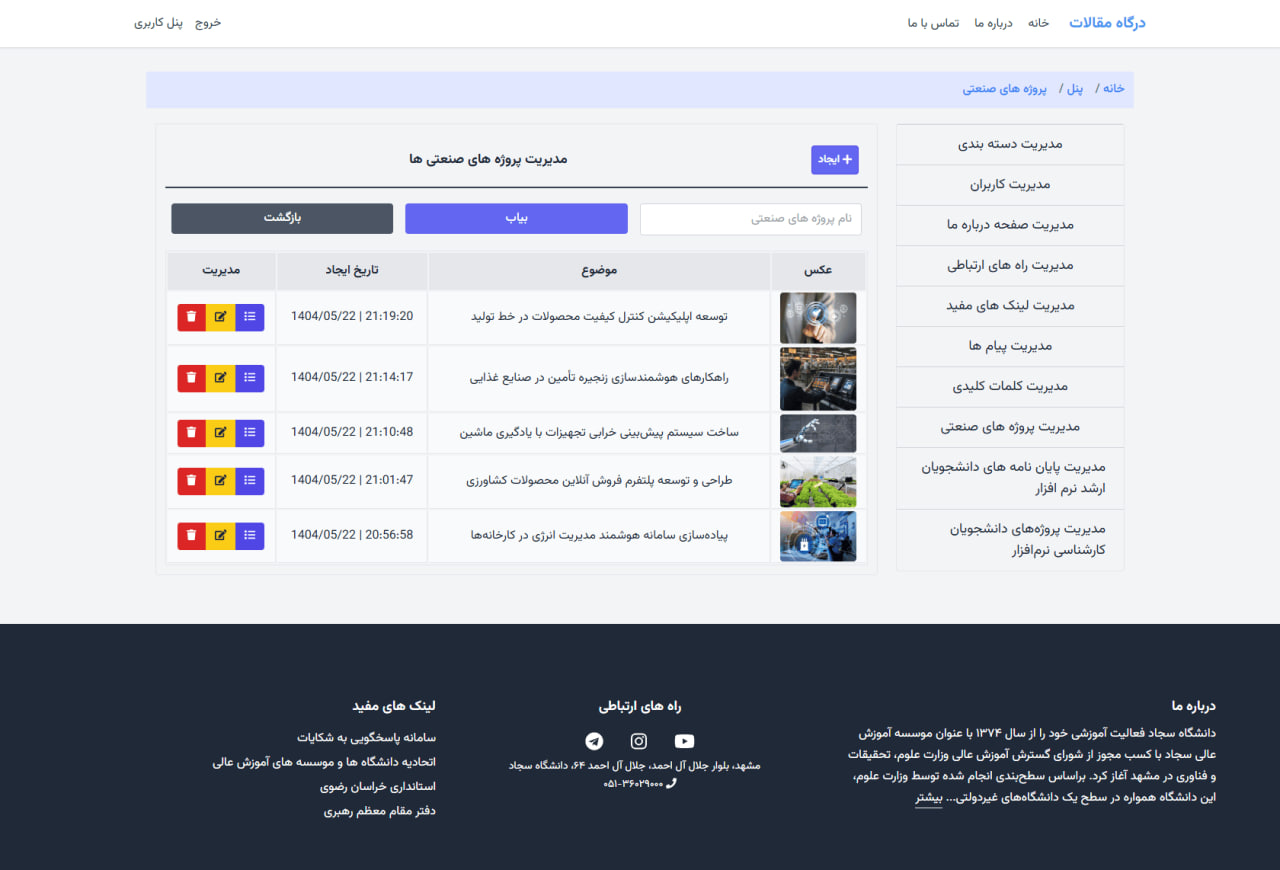Open the بیشتر link in درباره ما section
Screen dimensions: 1280x870
coord(928,798)
